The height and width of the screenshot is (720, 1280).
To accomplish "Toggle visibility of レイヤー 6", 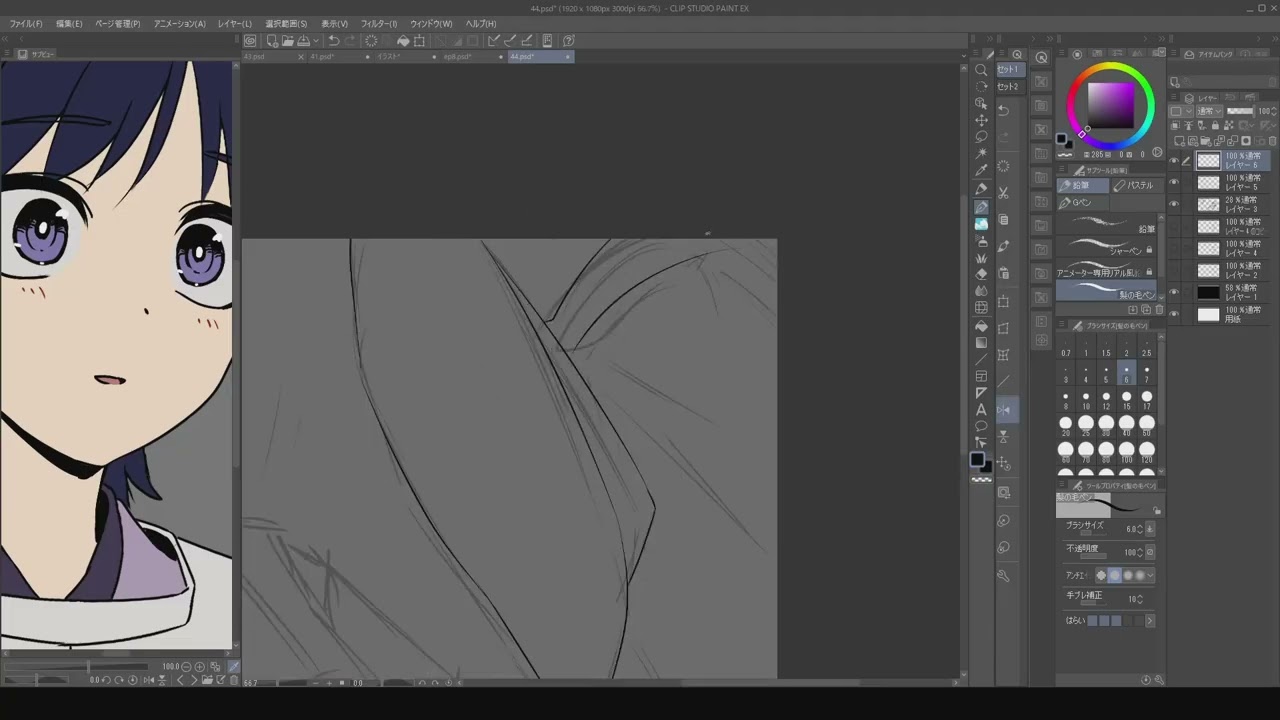I will coord(1174,160).
